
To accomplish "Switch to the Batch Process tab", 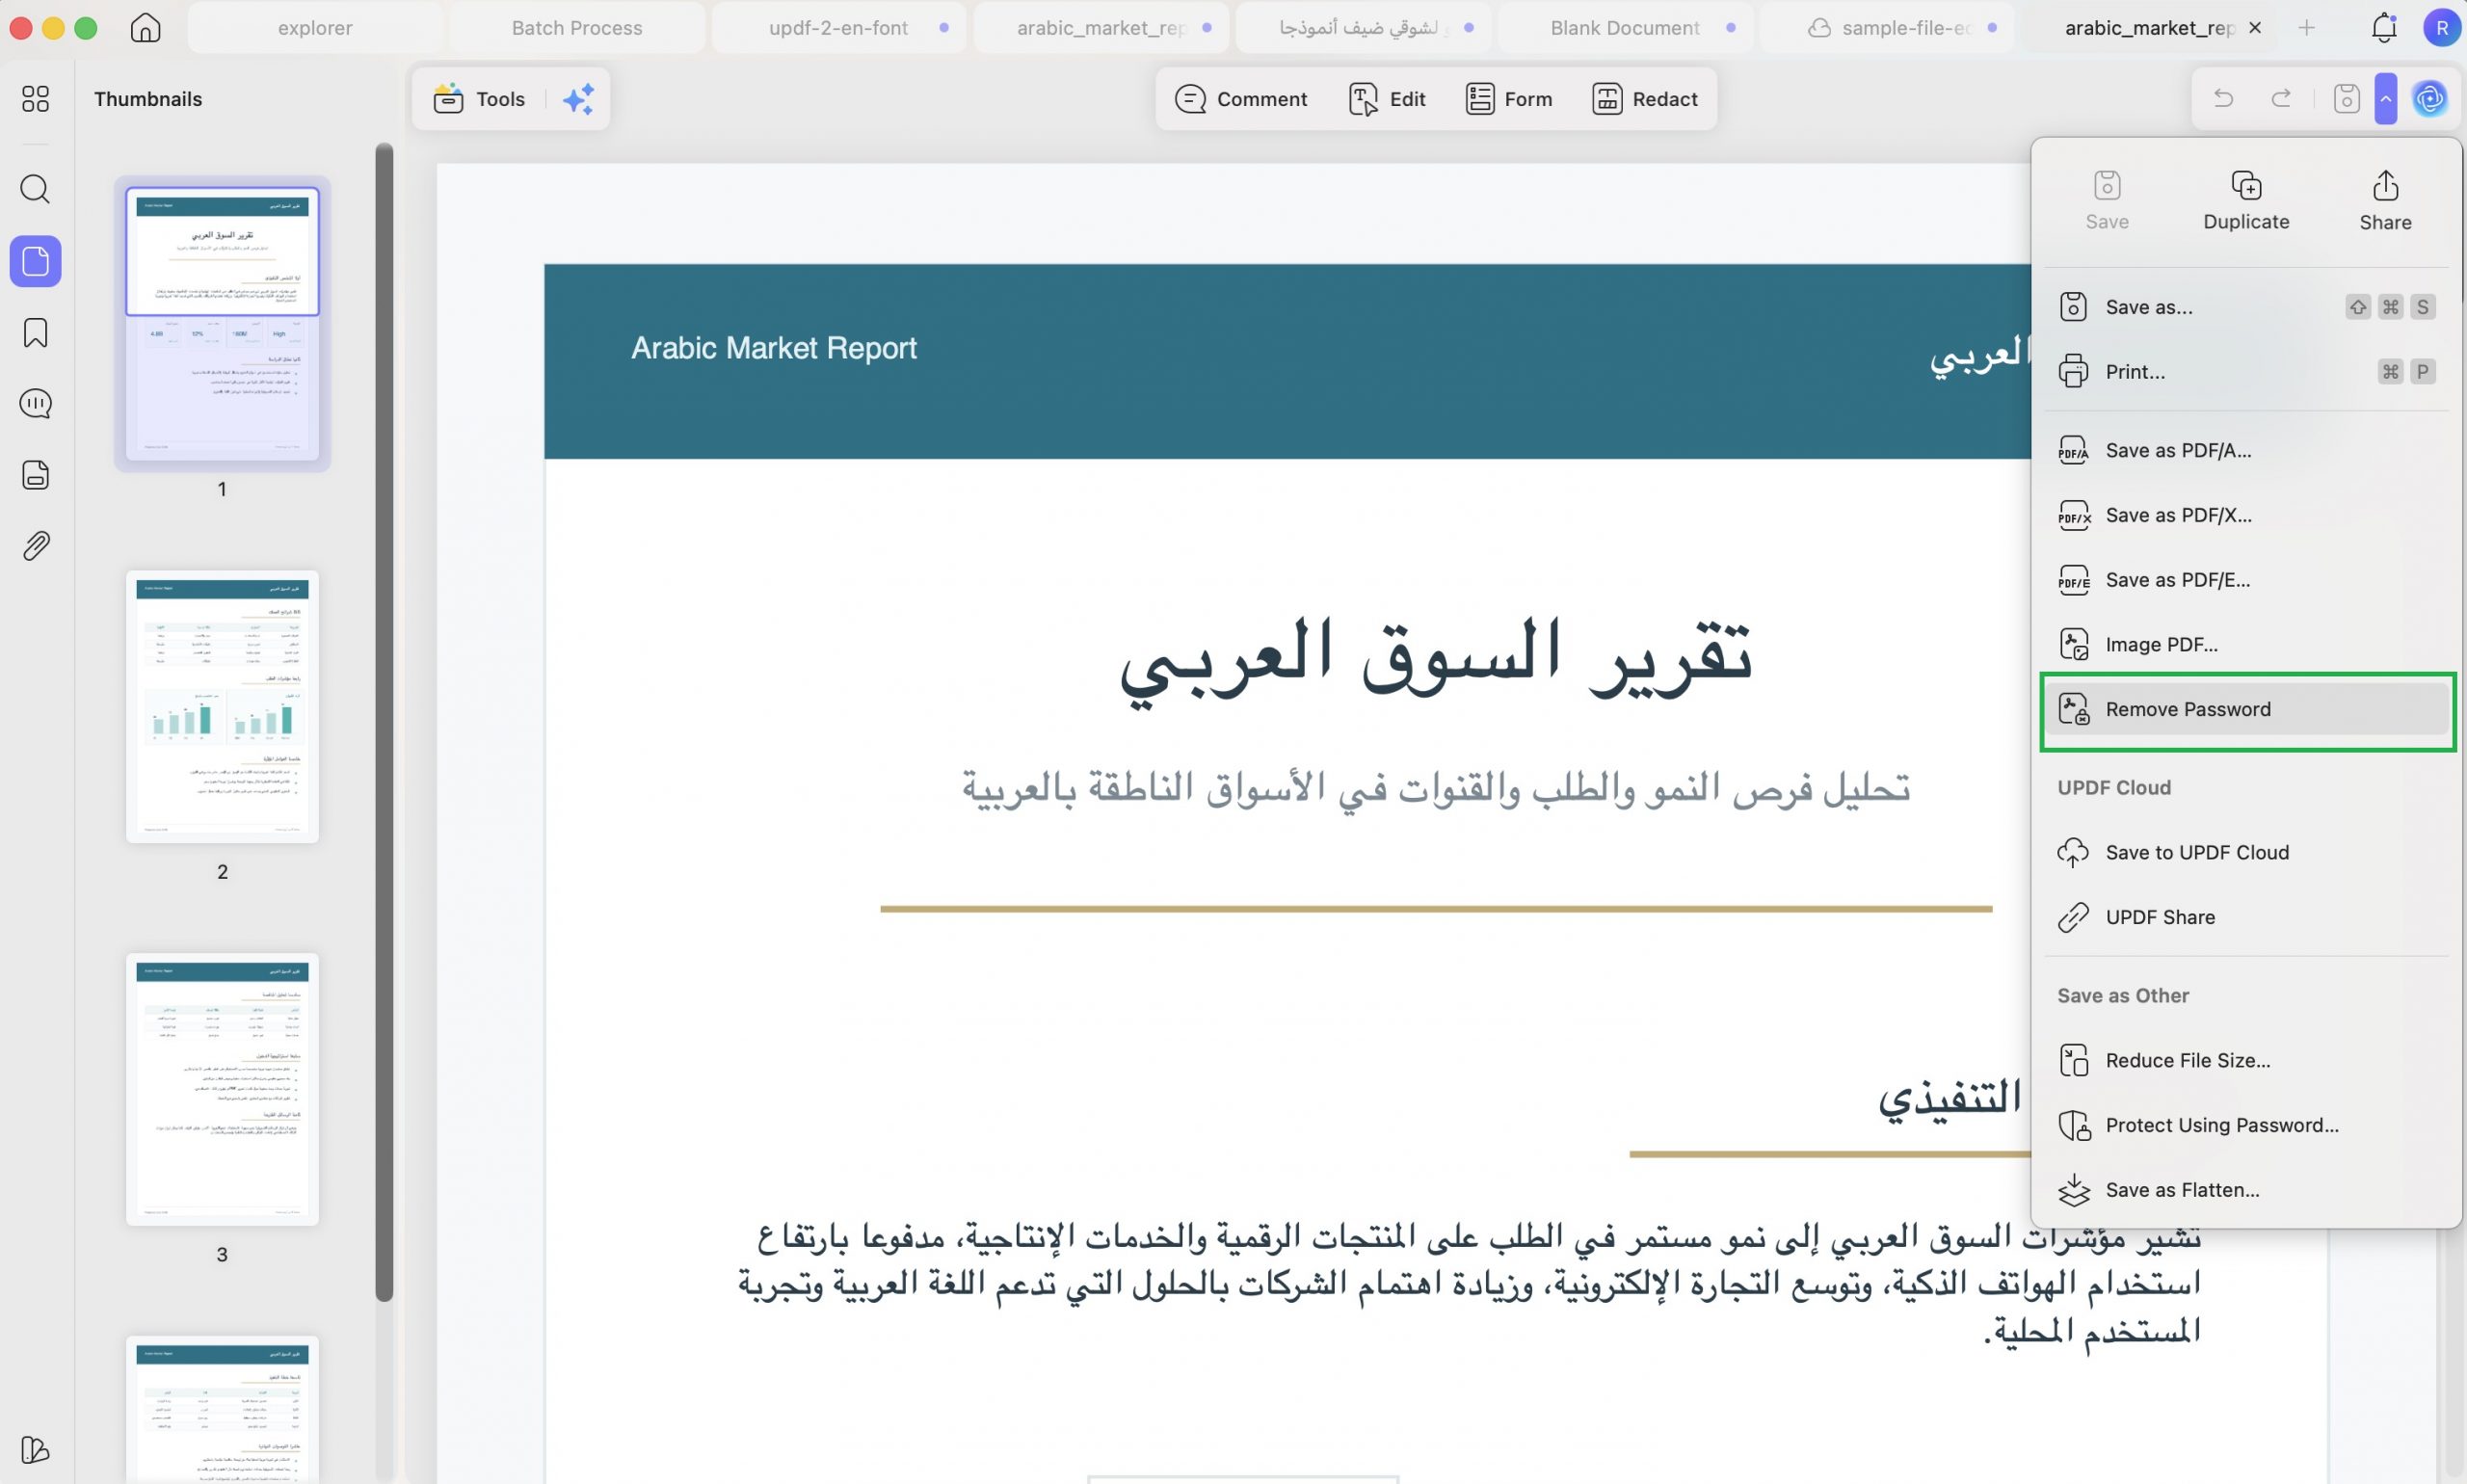I will click(x=577, y=28).
